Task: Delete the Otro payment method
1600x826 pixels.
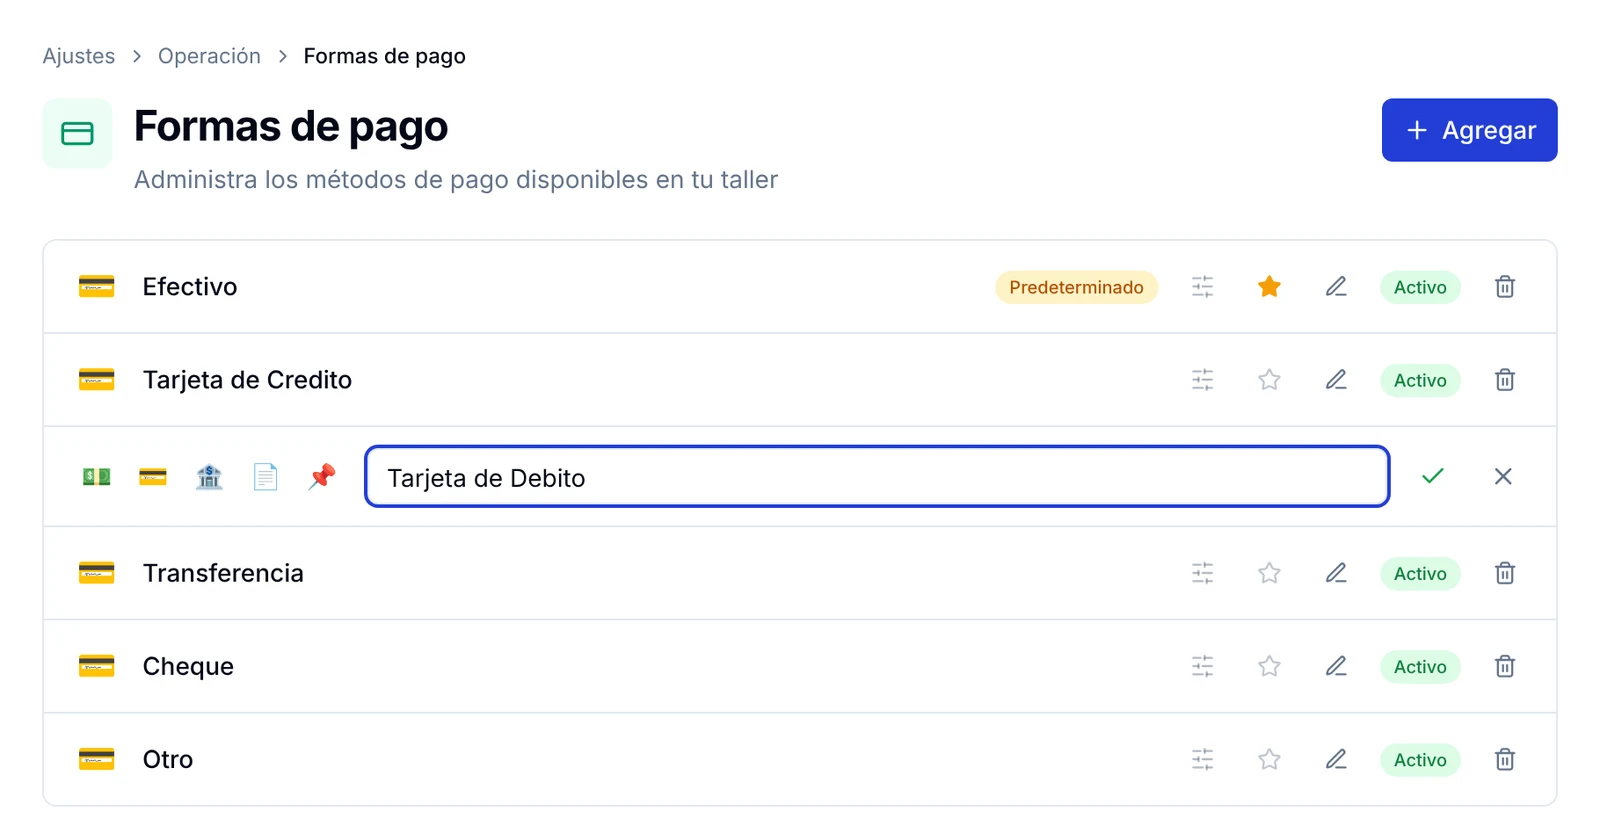Action: coord(1504,759)
